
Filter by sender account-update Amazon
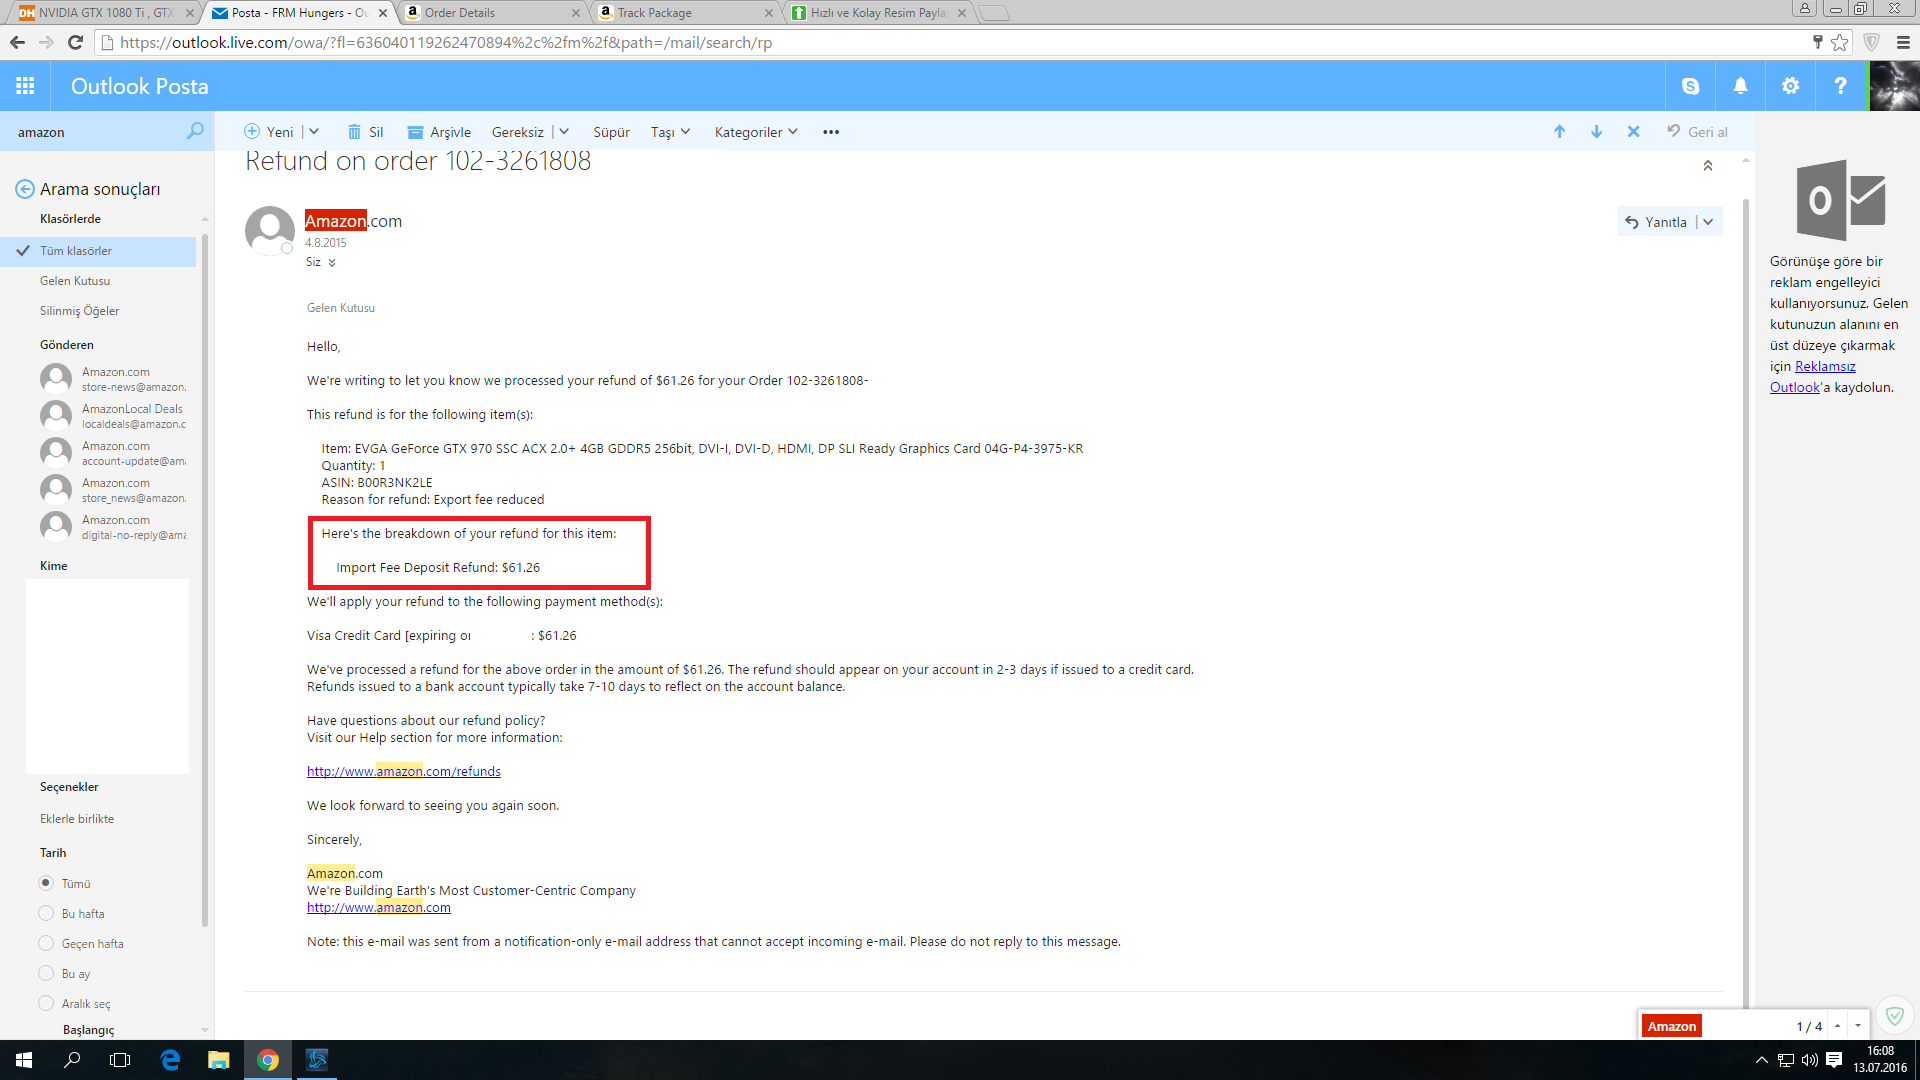[113, 453]
